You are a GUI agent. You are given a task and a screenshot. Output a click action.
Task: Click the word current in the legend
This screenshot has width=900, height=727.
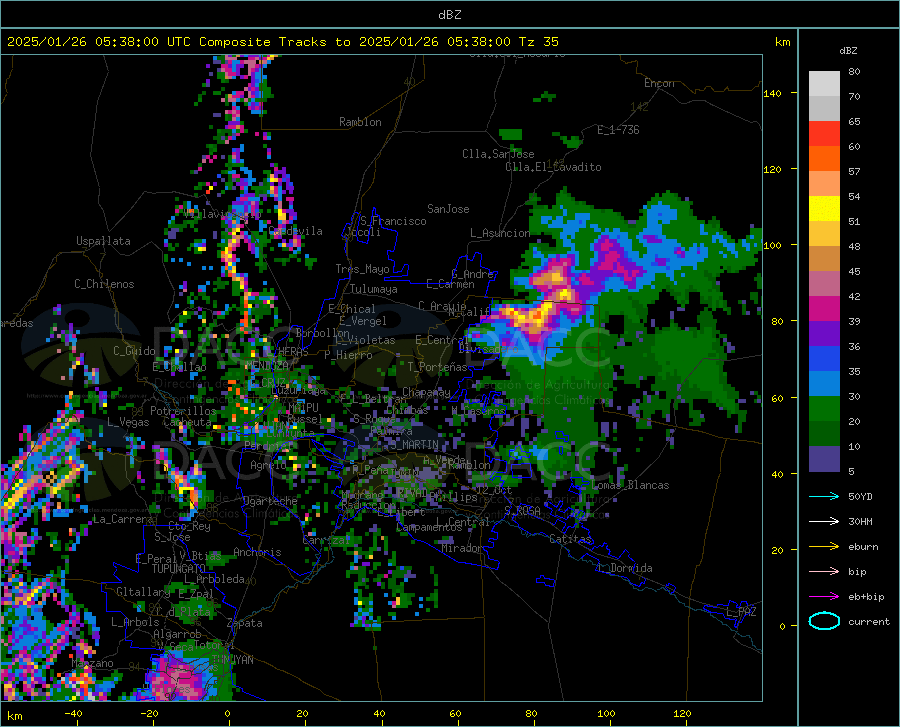click(x=868, y=621)
